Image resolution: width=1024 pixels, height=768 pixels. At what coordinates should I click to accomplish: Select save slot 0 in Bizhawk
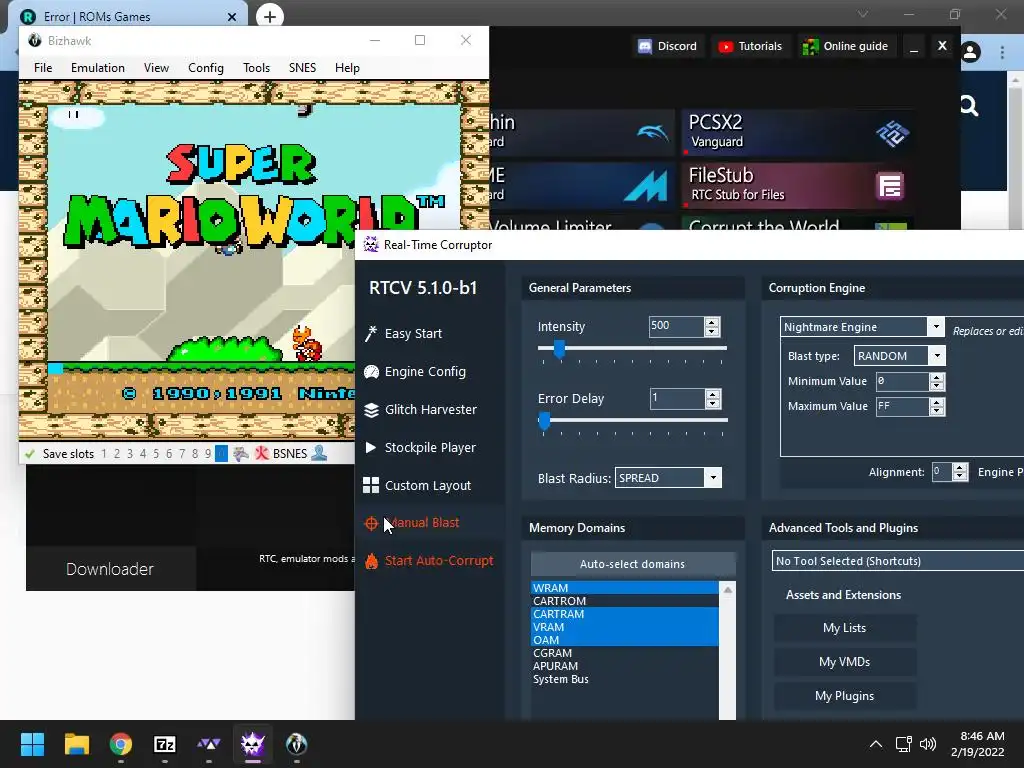point(221,453)
